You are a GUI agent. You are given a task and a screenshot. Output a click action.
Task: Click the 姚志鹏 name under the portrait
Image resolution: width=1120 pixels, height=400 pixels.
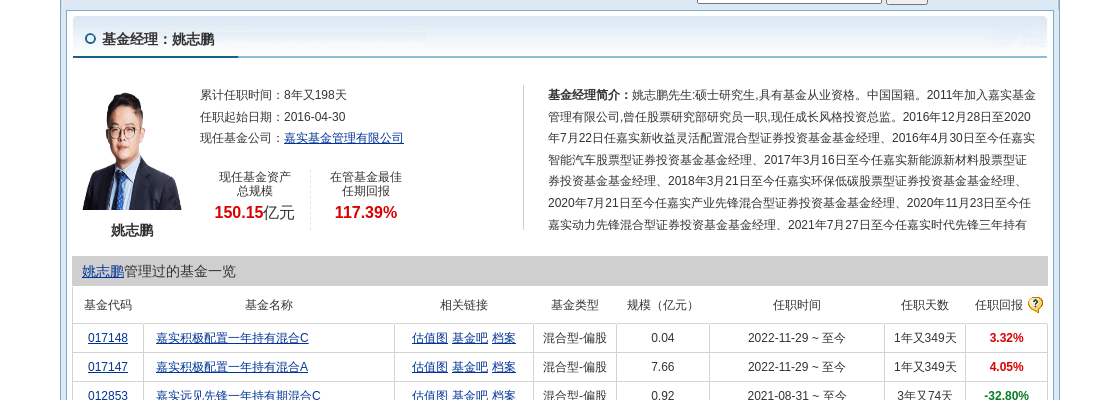pyautogui.click(x=132, y=231)
